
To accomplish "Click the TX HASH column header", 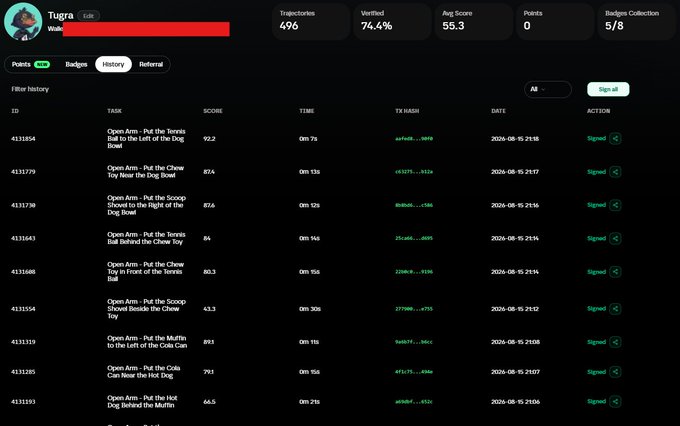I will [x=407, y=111].
